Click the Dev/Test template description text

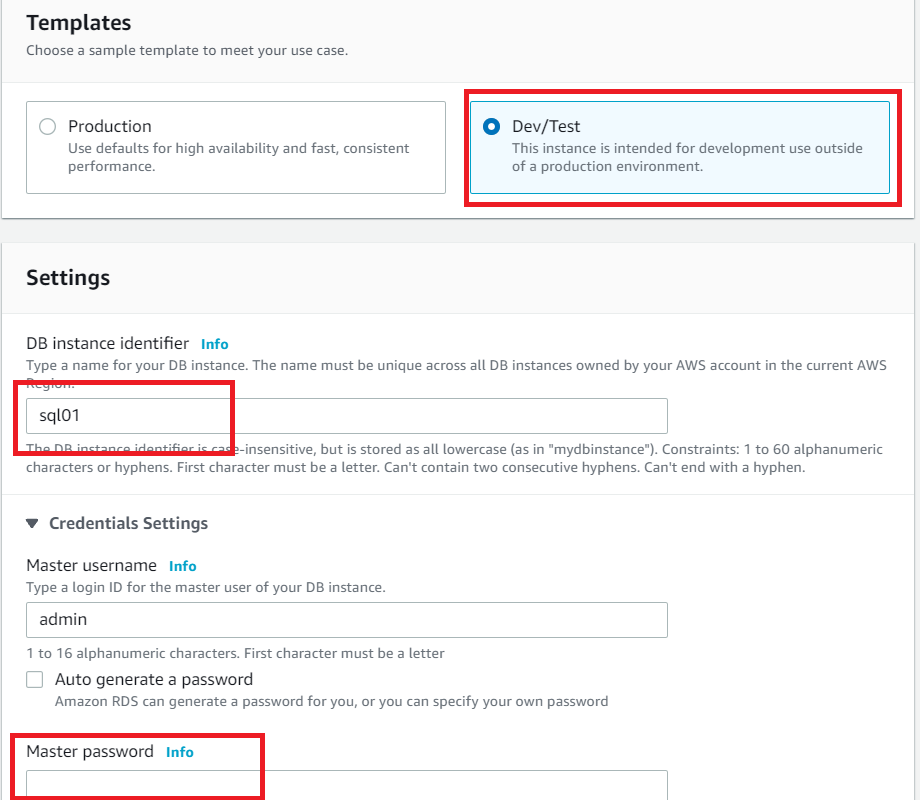pos(686,157)
